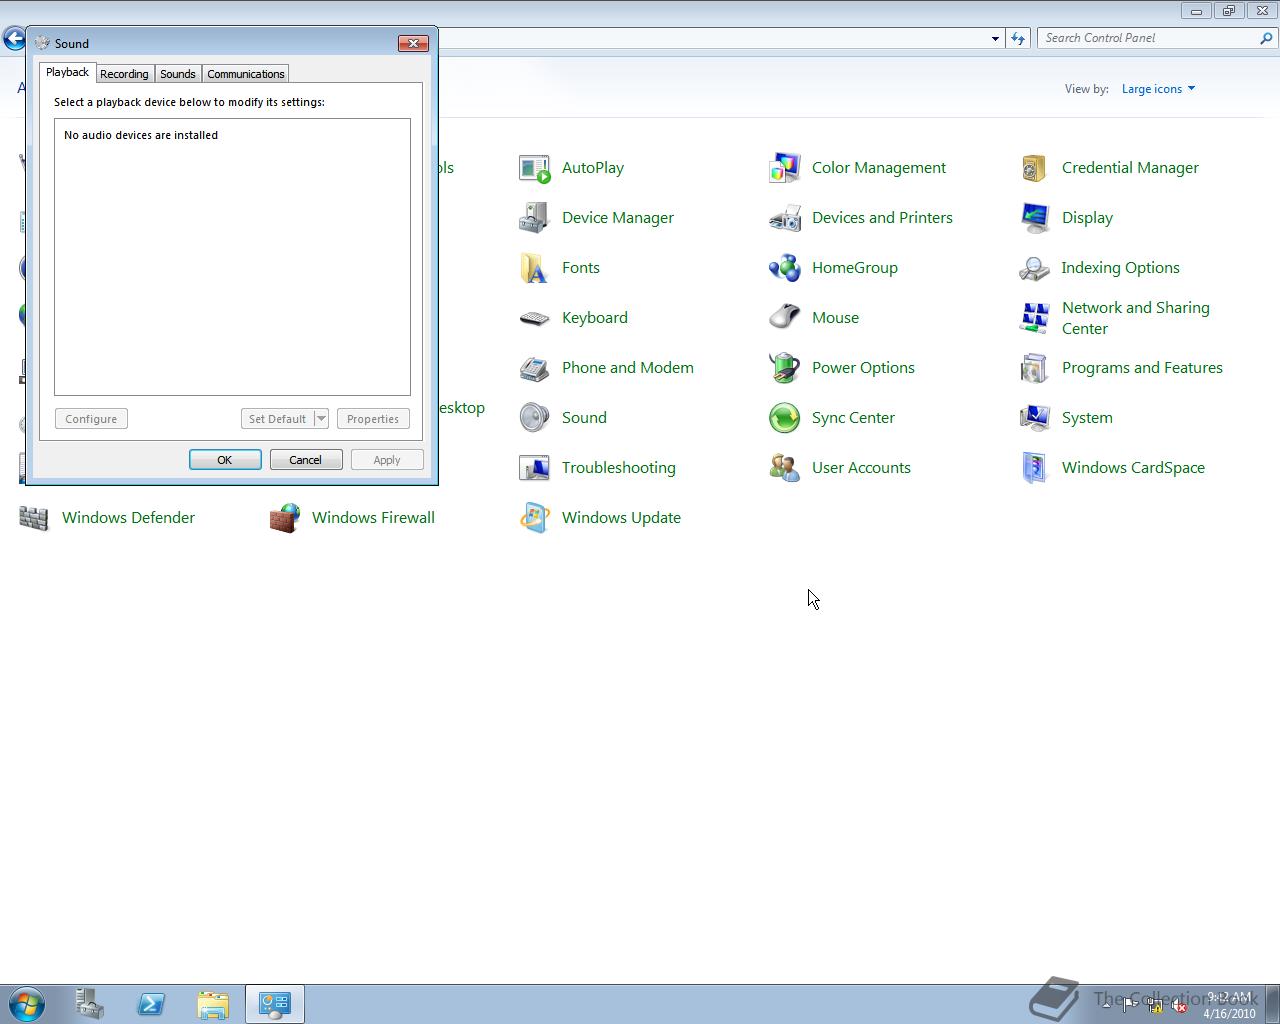
Task: Open Windows Update icon
Action: (x=535, y=518)
